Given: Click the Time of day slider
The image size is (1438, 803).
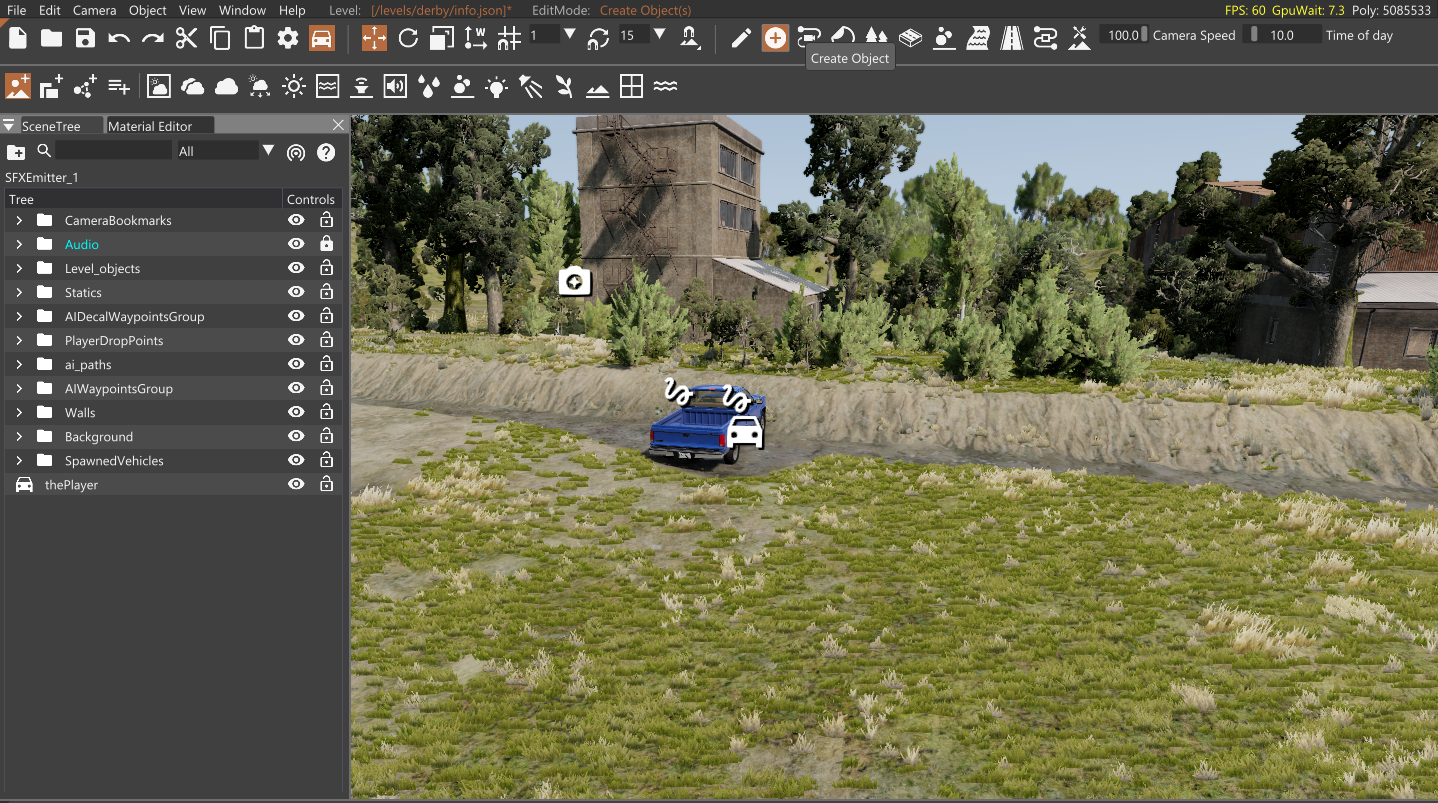Looking at the screenshot, I should pos(1281,35).
